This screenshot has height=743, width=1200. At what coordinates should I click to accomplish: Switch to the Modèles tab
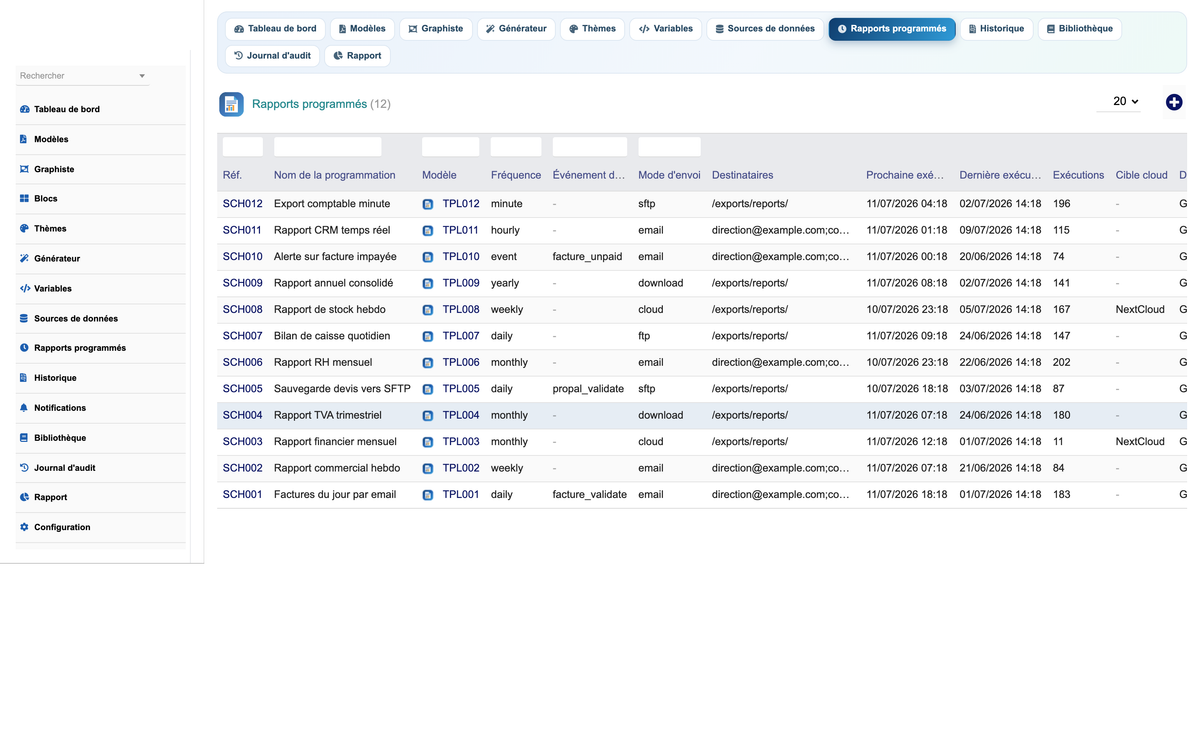(361, 29)
